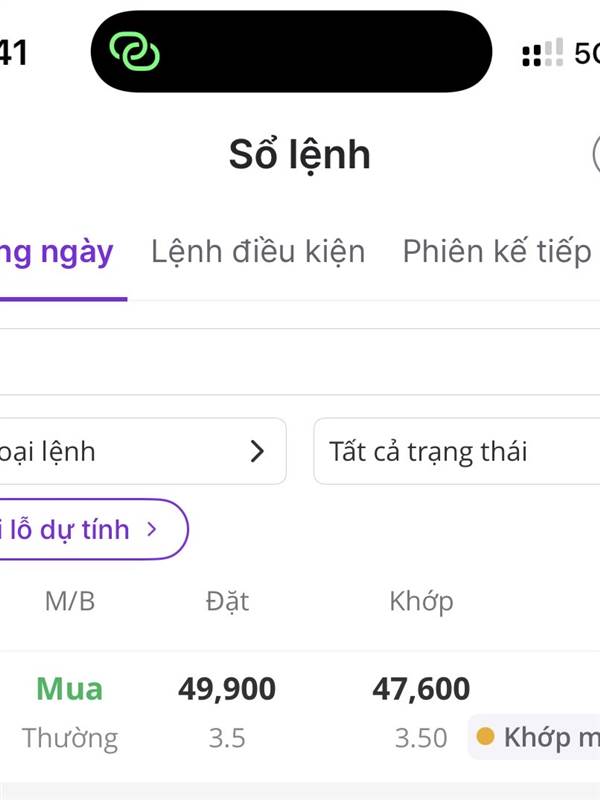600x800 pixels.
Task: Tap the Khớp column header
Action: point(421,601)
